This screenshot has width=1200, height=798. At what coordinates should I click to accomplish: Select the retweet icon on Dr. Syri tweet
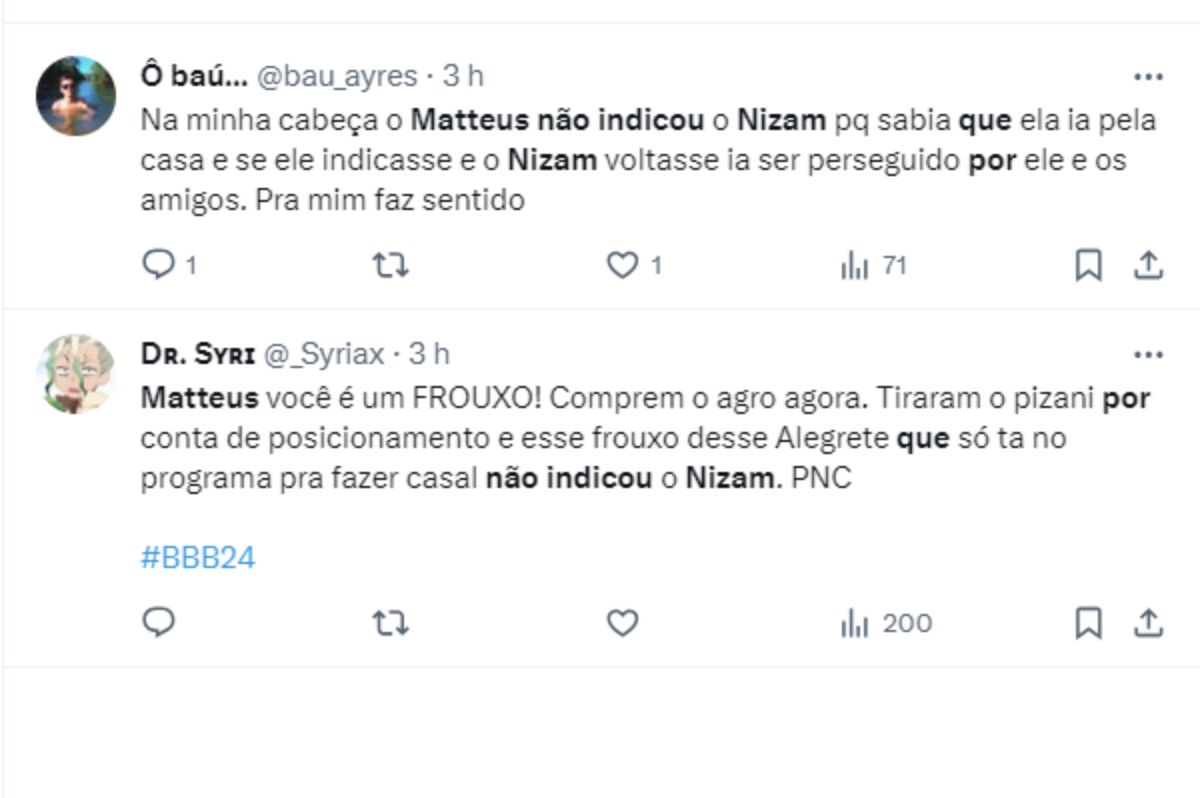point(389,622)
